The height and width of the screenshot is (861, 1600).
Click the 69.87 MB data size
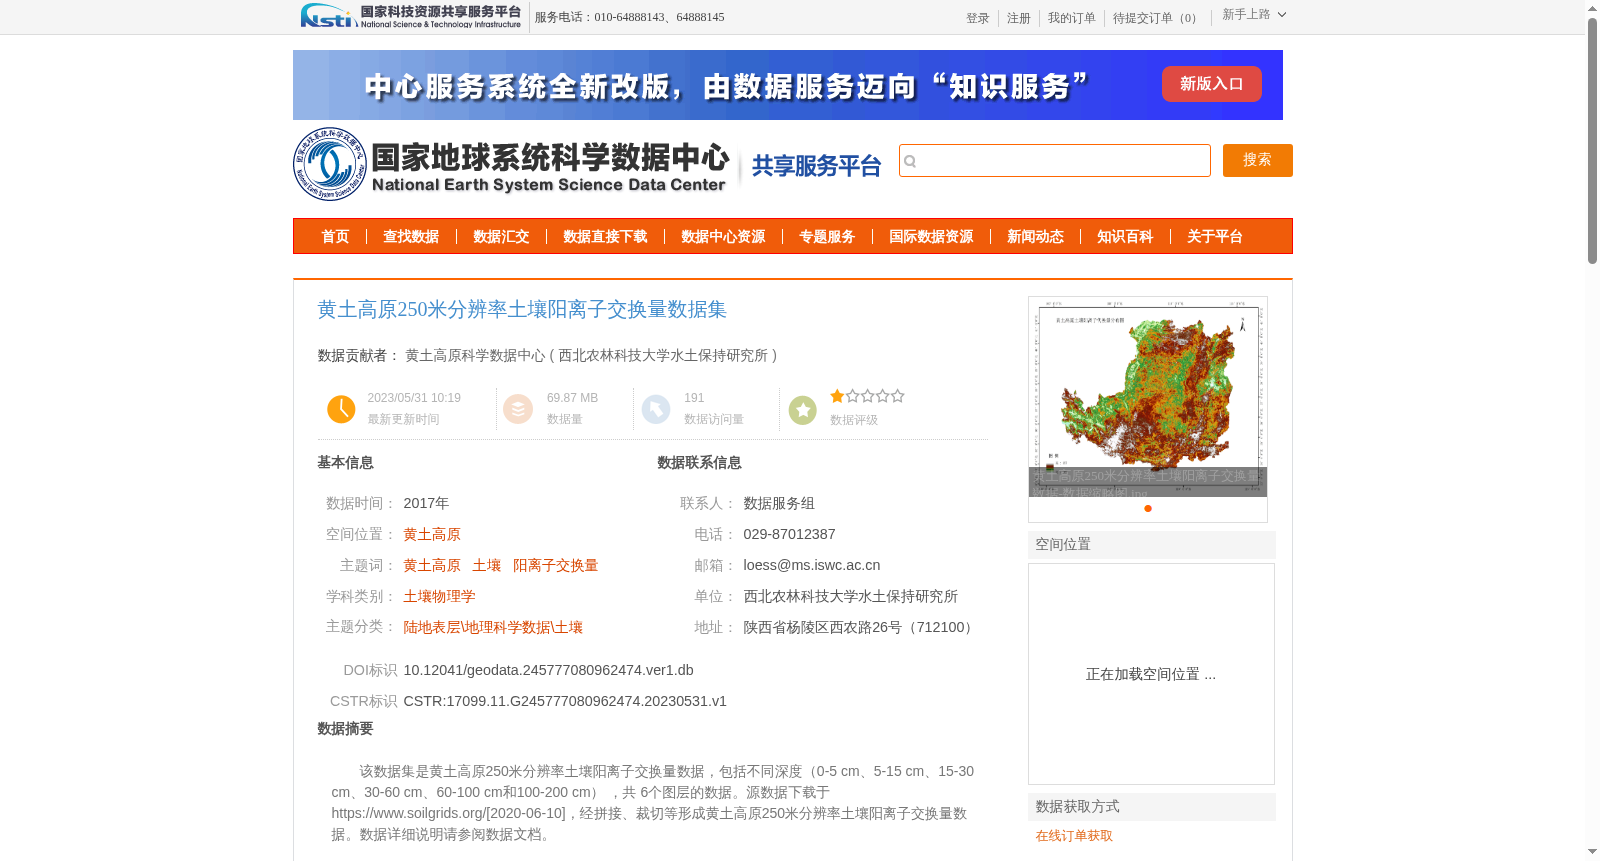[x=572, y=398]
